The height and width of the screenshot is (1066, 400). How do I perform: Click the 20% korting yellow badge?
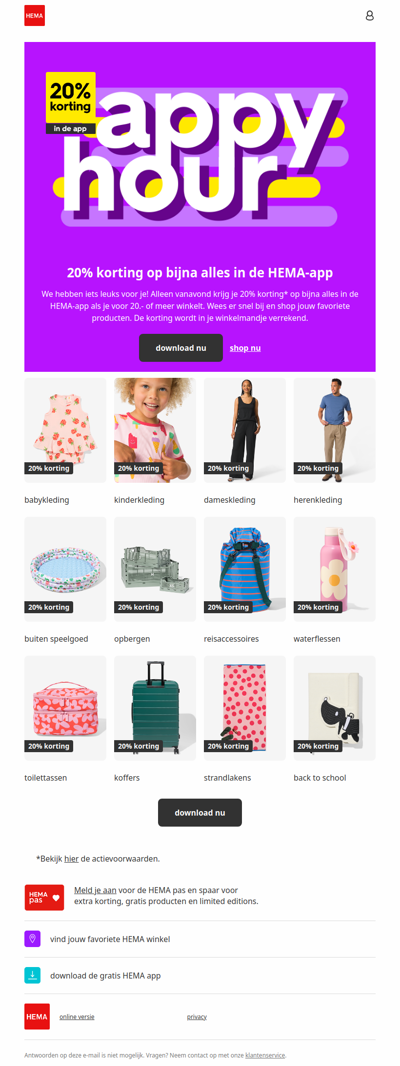pyautogui.click(x=71, y=97)
